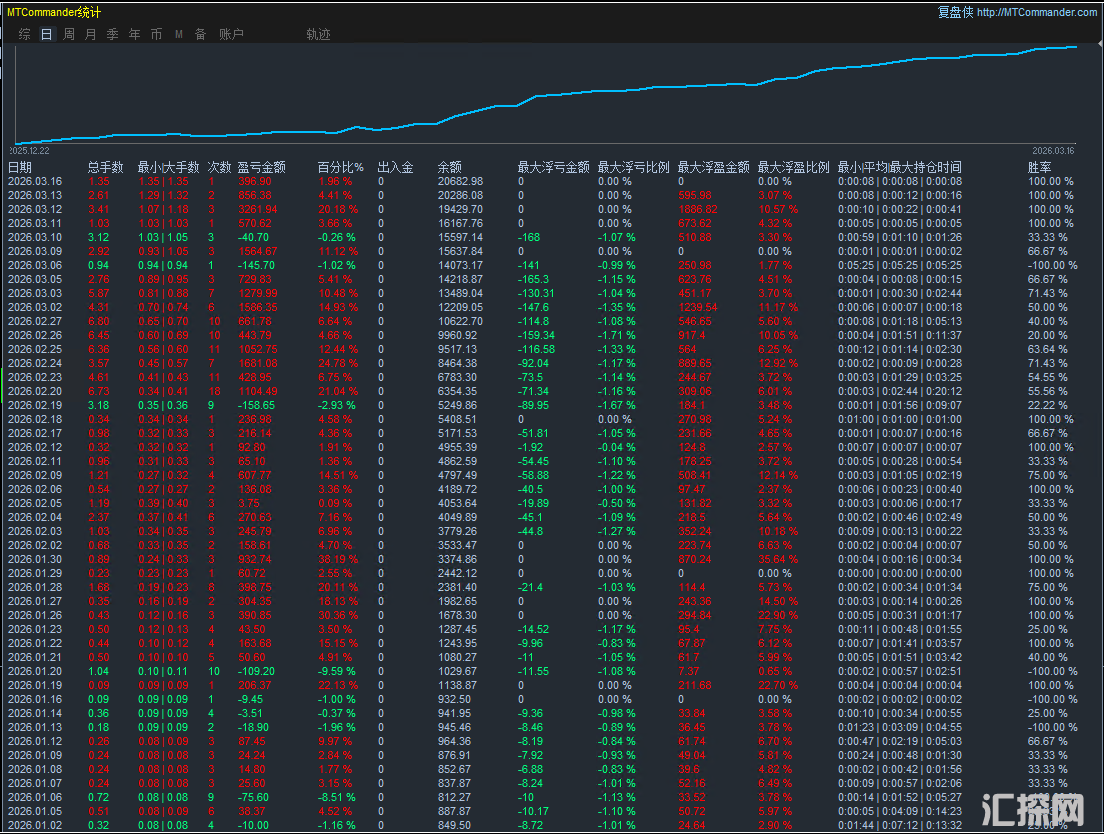
Task: Click the 胜率 column header
Action: (x=1039, y=167)
